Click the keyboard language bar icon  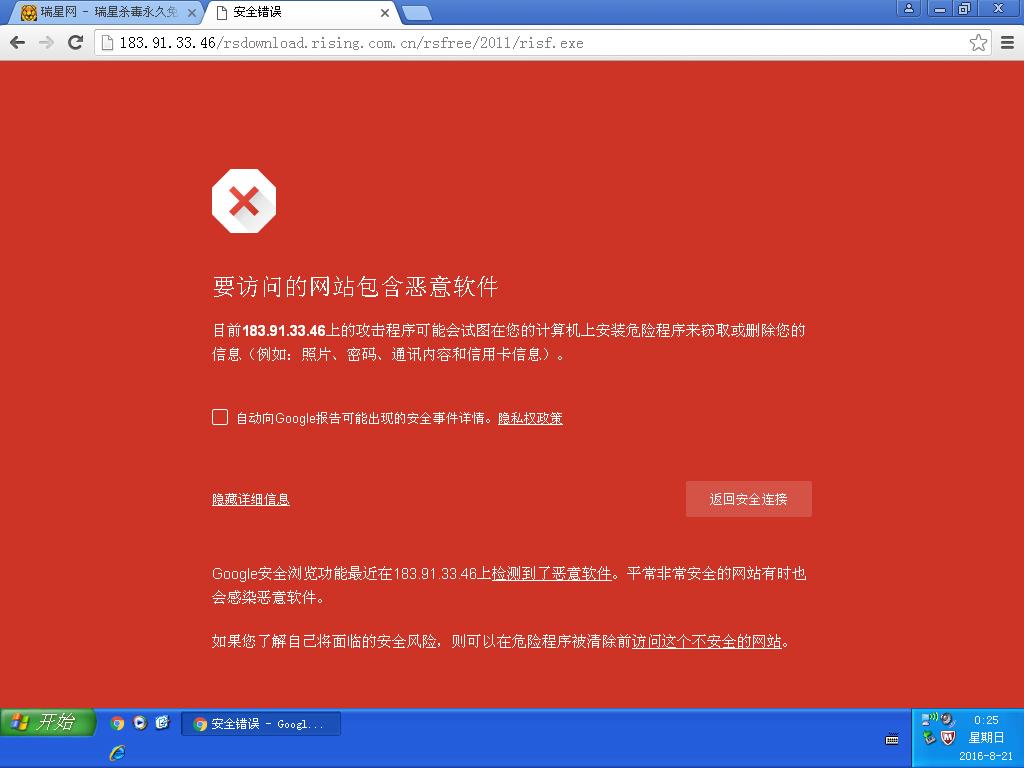point(891,739)
